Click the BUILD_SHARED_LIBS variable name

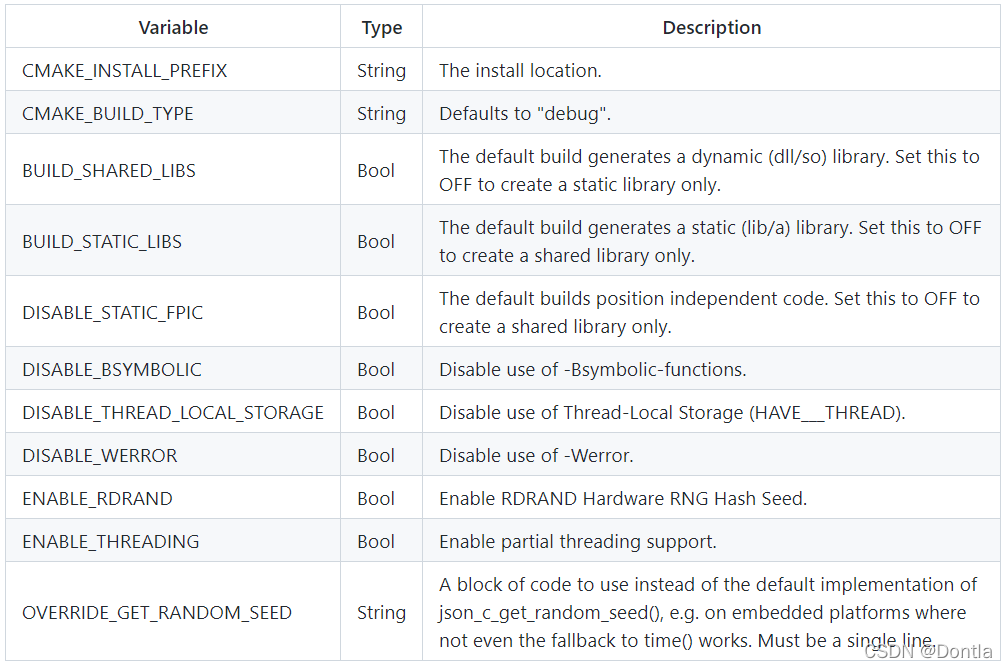tap(109, 171)
